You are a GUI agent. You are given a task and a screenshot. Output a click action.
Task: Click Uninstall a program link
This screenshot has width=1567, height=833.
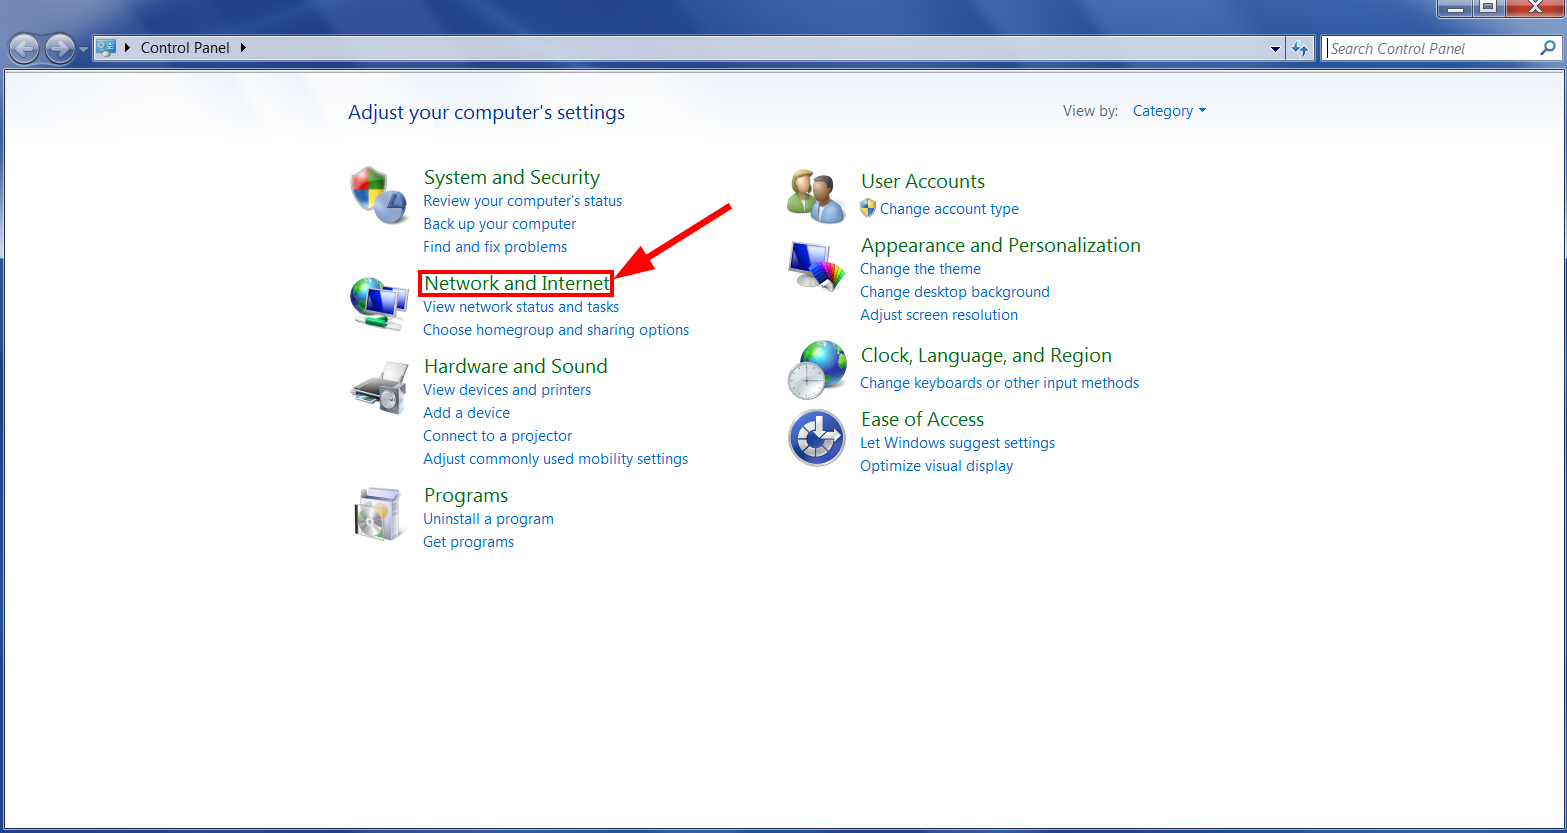[x=488, y=519]
